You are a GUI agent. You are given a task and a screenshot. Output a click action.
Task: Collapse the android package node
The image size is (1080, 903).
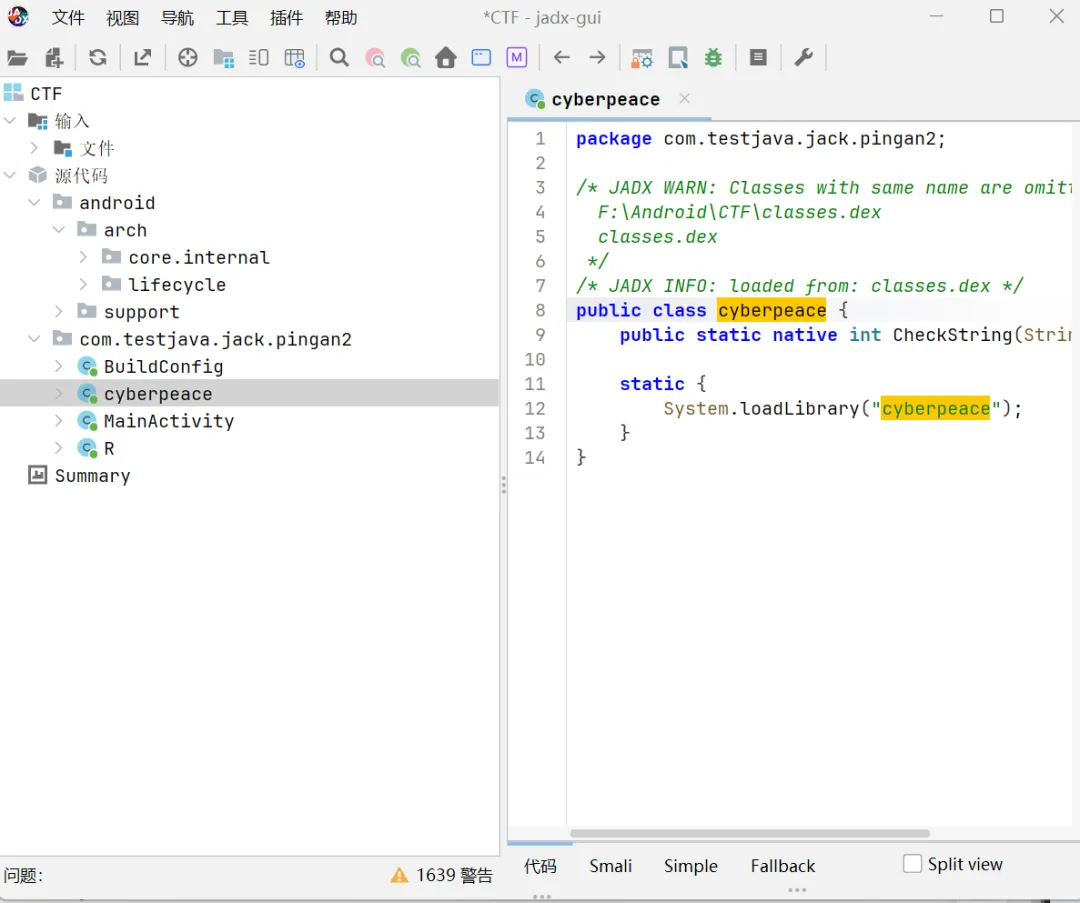[x=35, y=203]
